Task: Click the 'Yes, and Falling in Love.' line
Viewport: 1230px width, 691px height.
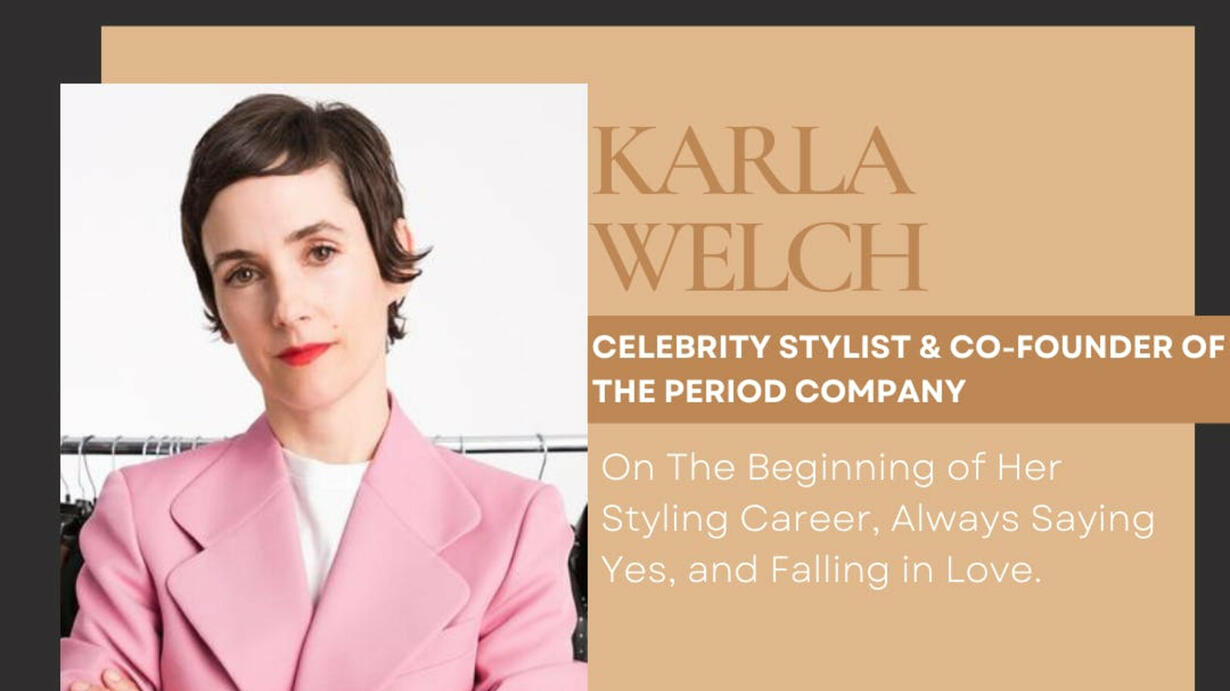Action: [822, 570]
